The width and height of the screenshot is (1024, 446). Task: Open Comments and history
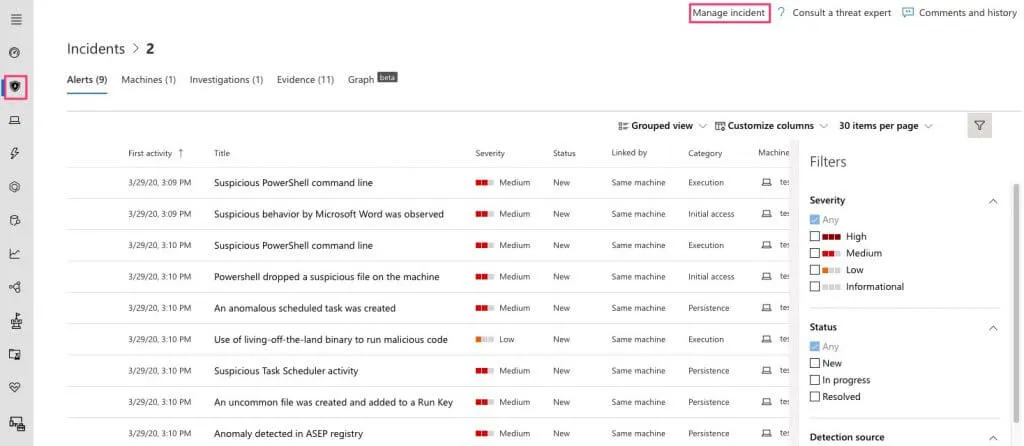tap(959, 13)
